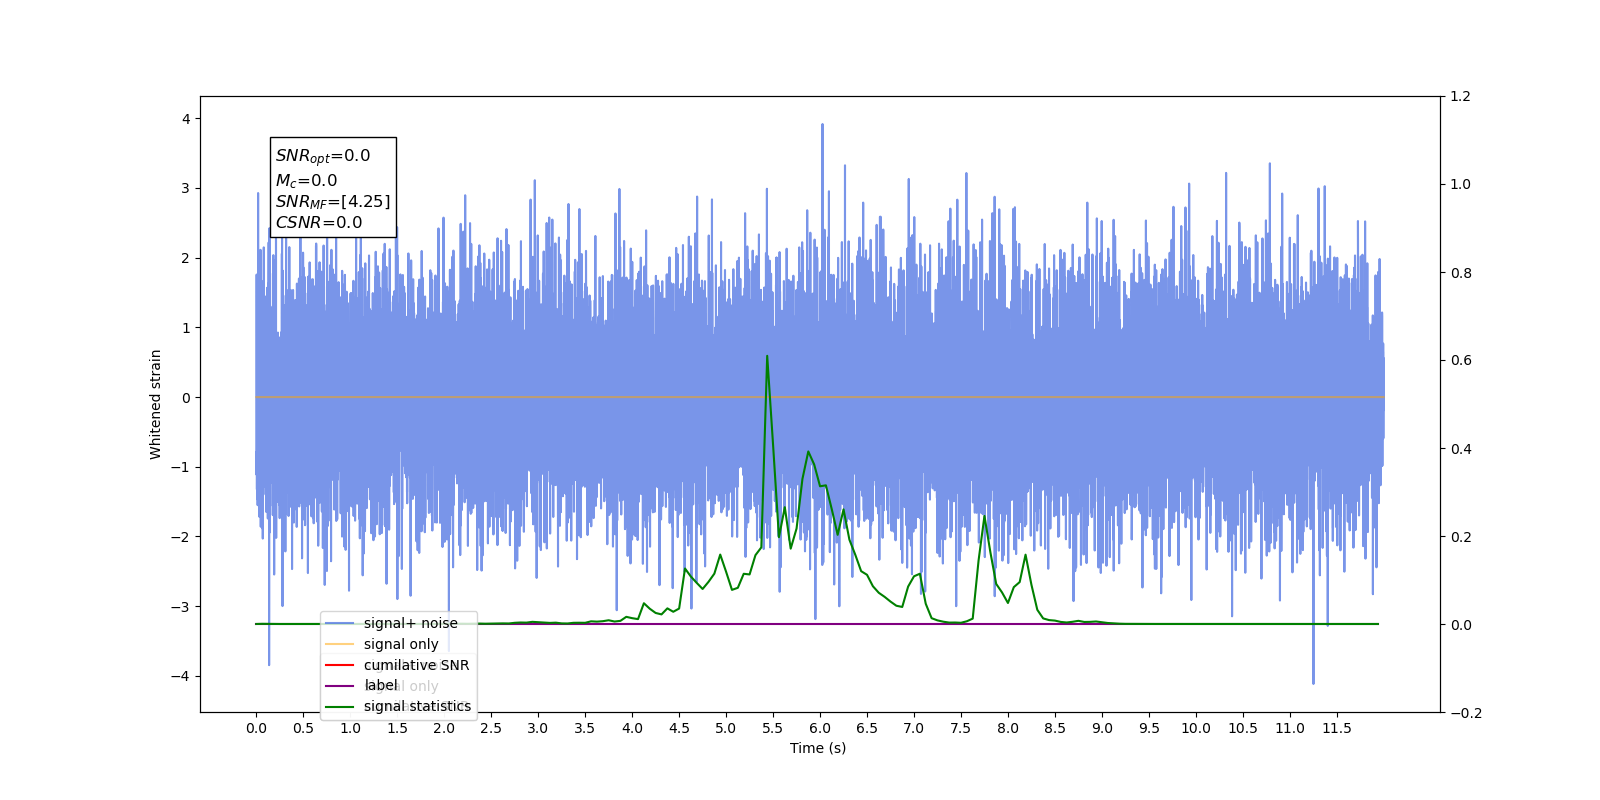Viewport: 1600px width, 800px height.
Task: Click the 2 tick on the left strain axis
Action: click(x=186, y=258)
